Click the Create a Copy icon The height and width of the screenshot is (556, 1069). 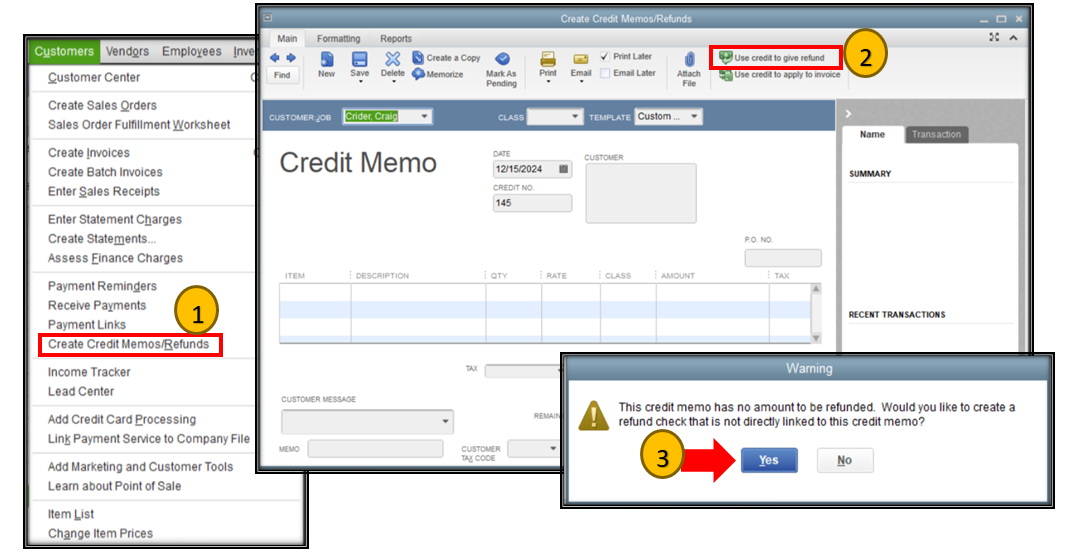(x=418, y=58)
